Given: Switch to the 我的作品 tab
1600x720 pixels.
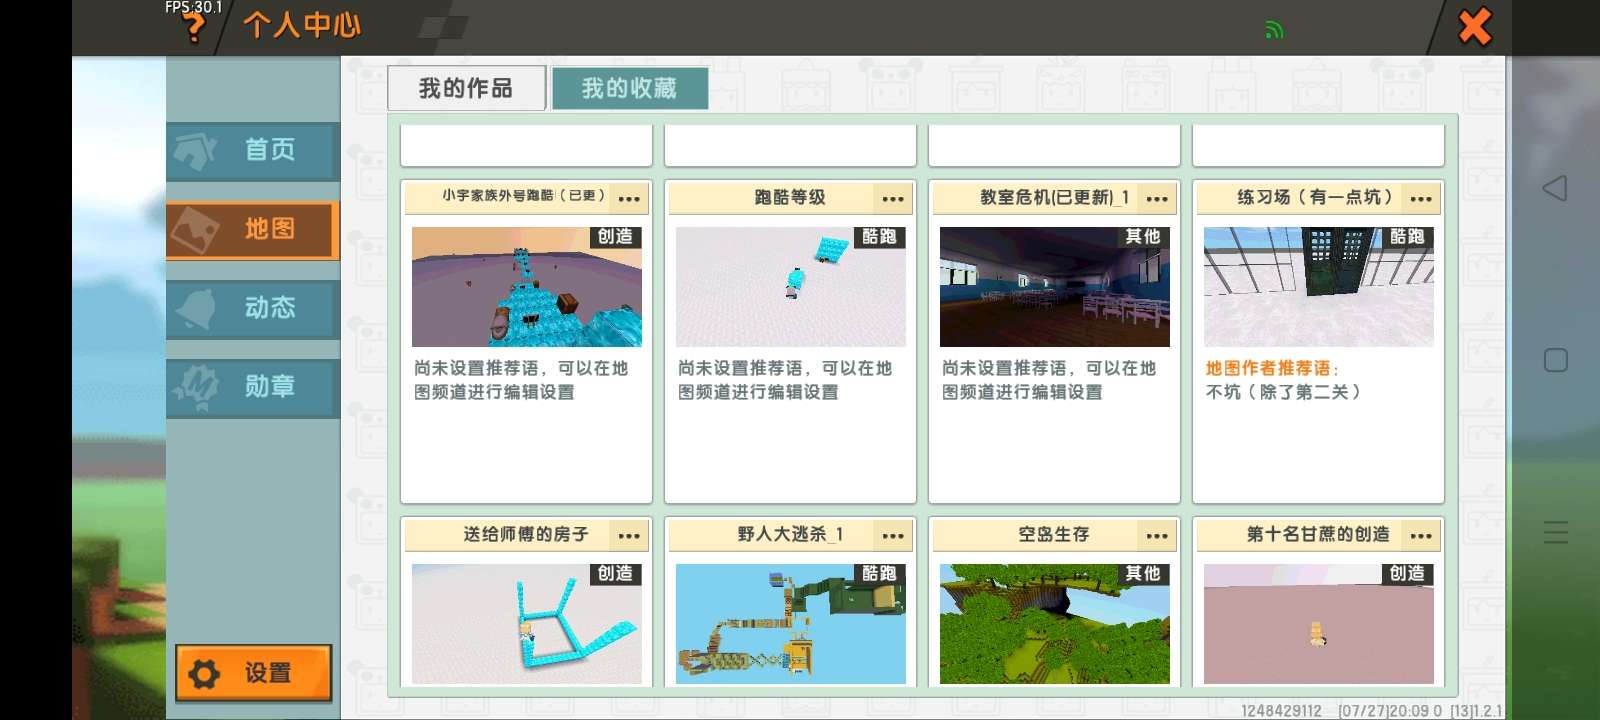Looking at the screenshot, I should 466,89.
